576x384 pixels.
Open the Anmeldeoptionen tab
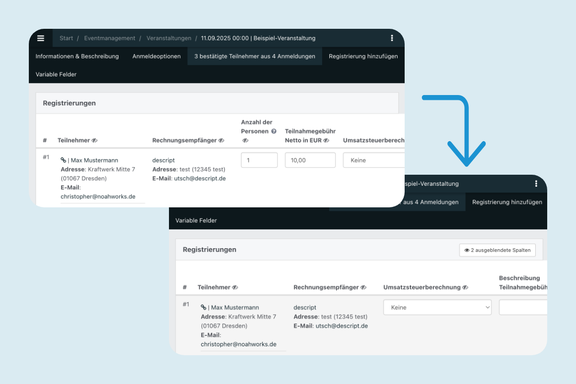pyautogui.click(x=156, y=56)
